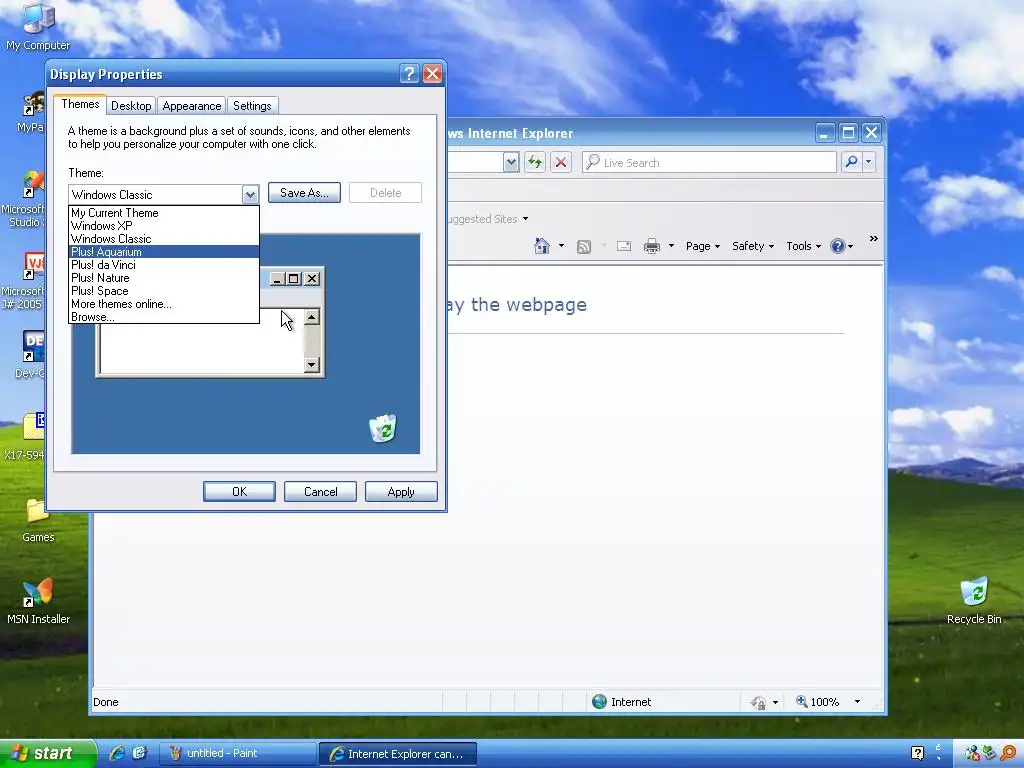
Task: Click the help tray icon in taskbar
Action: [x=917, y=754]
